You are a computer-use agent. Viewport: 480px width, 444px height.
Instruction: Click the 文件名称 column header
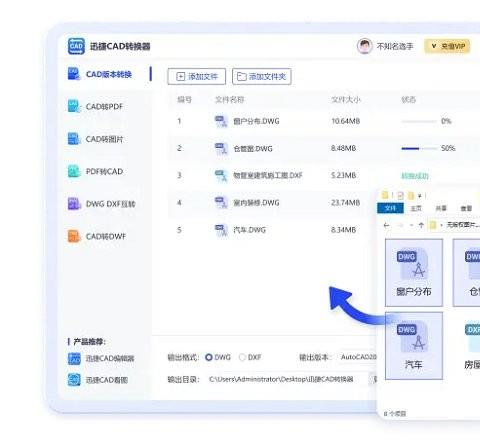230,99
